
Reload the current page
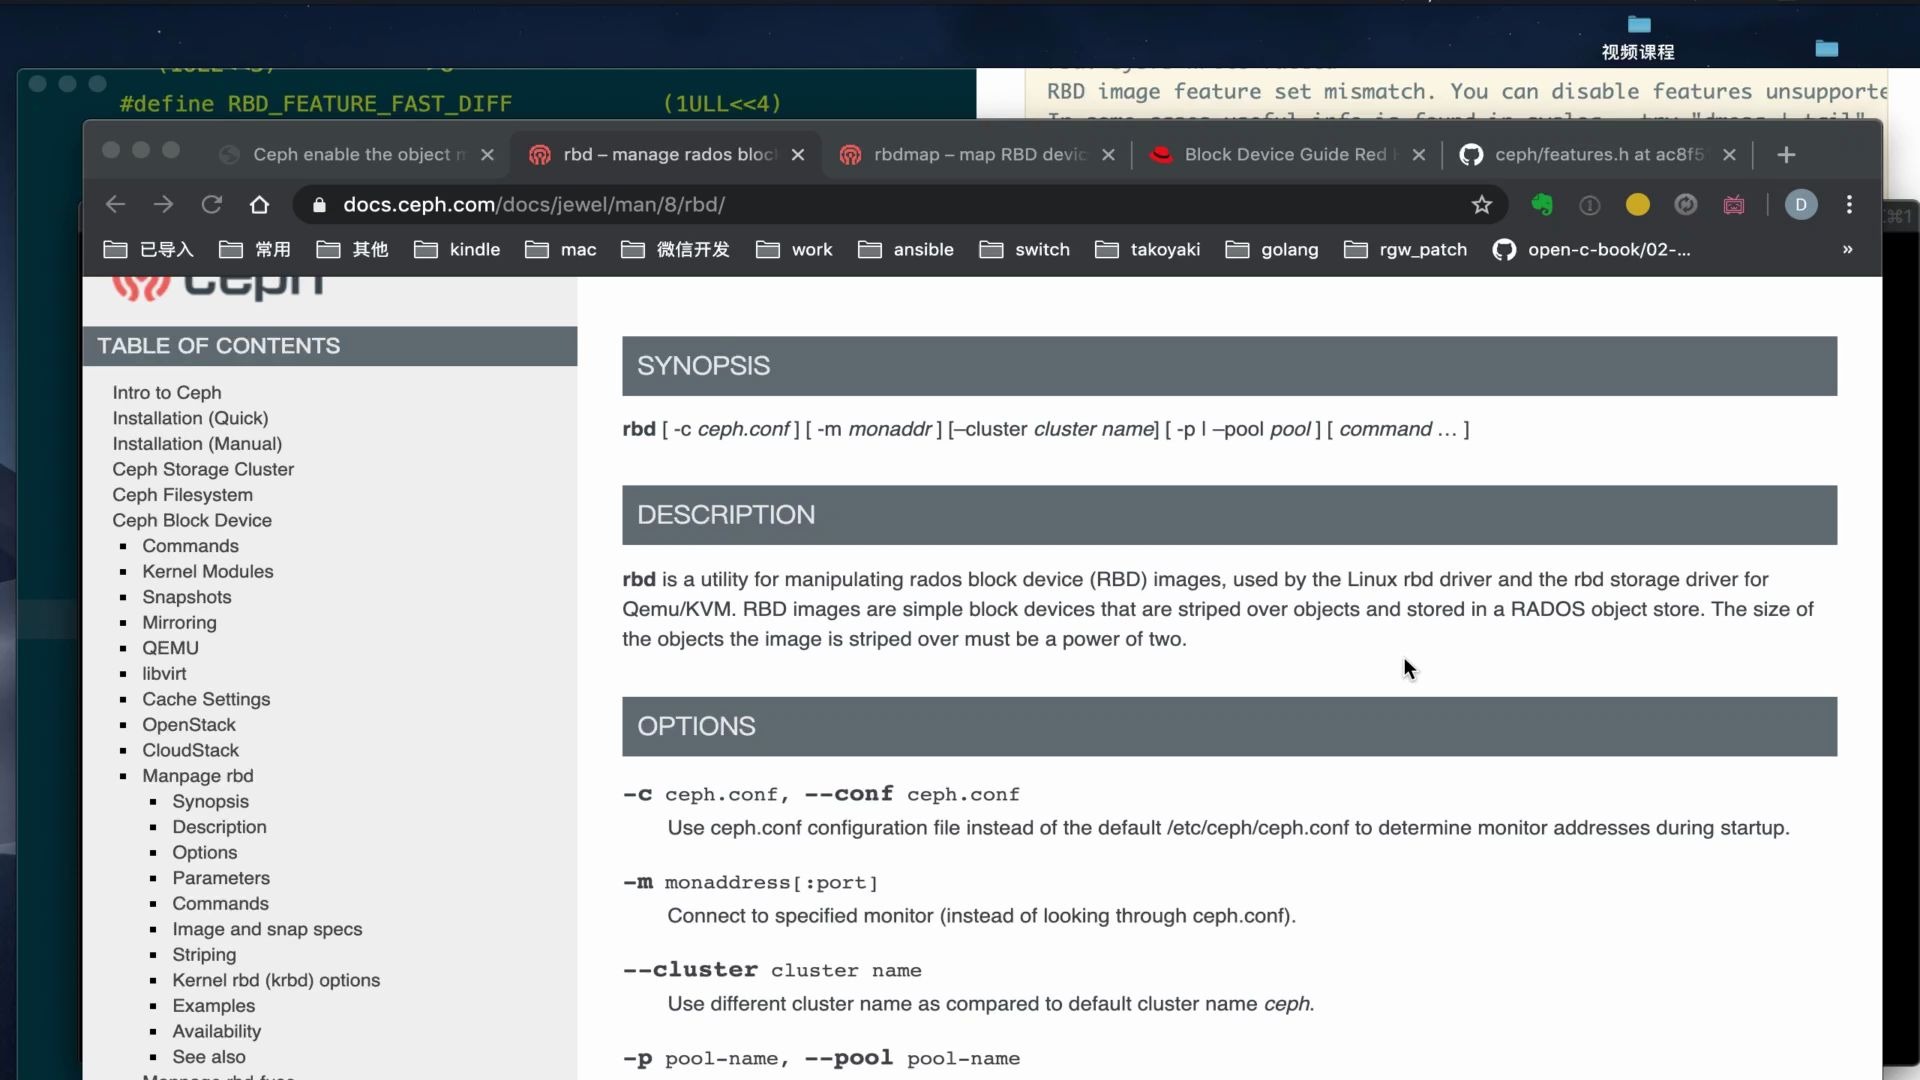(x=211, y=205)
